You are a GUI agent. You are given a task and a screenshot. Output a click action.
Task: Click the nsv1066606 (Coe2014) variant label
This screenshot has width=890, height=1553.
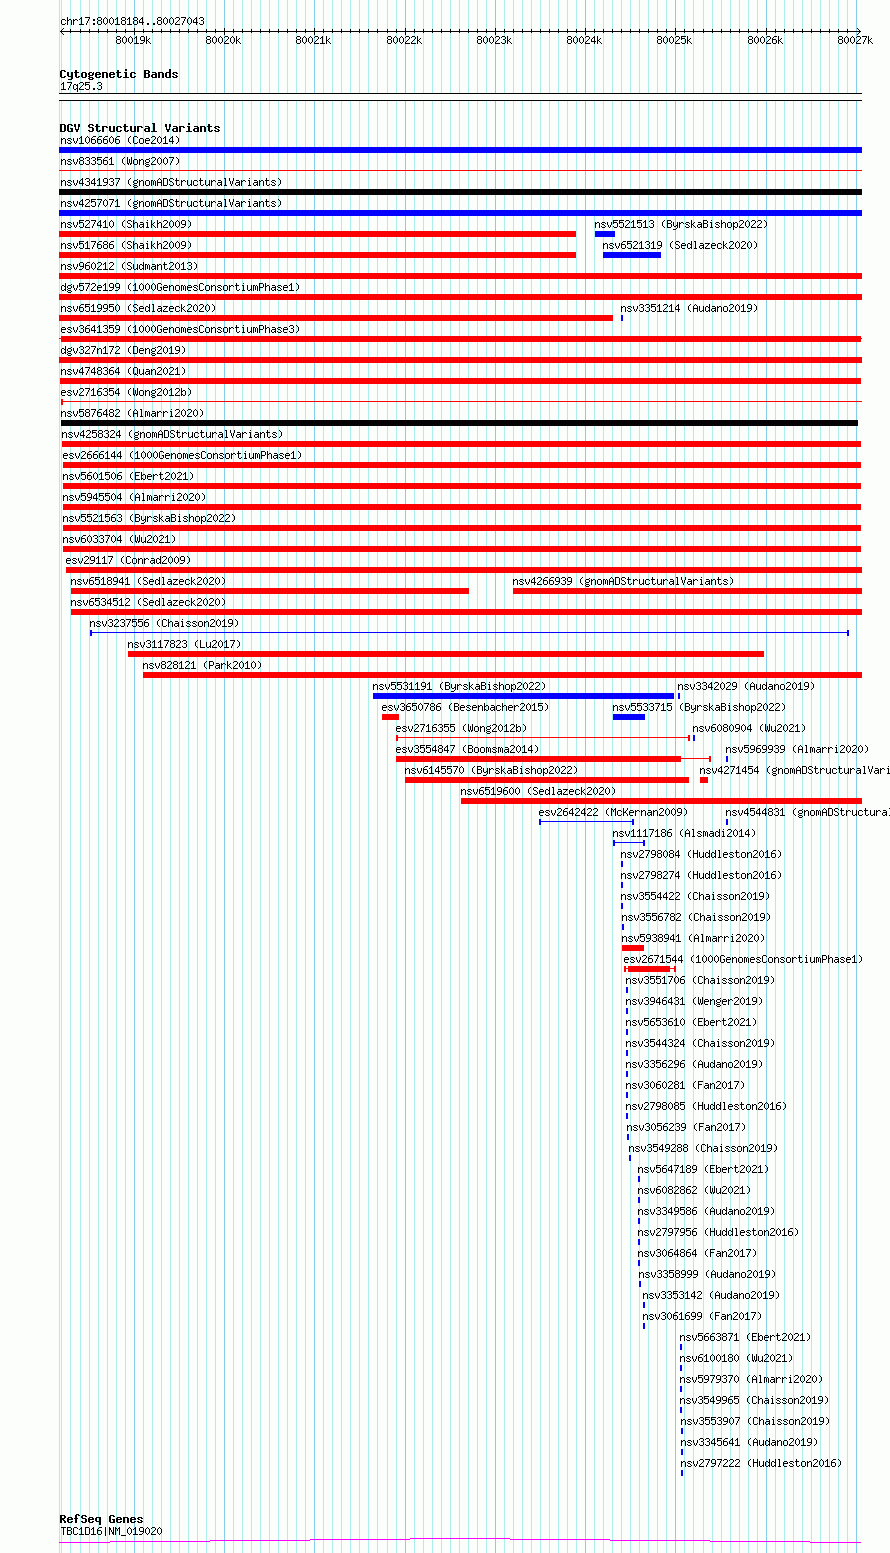coord(120,140)
